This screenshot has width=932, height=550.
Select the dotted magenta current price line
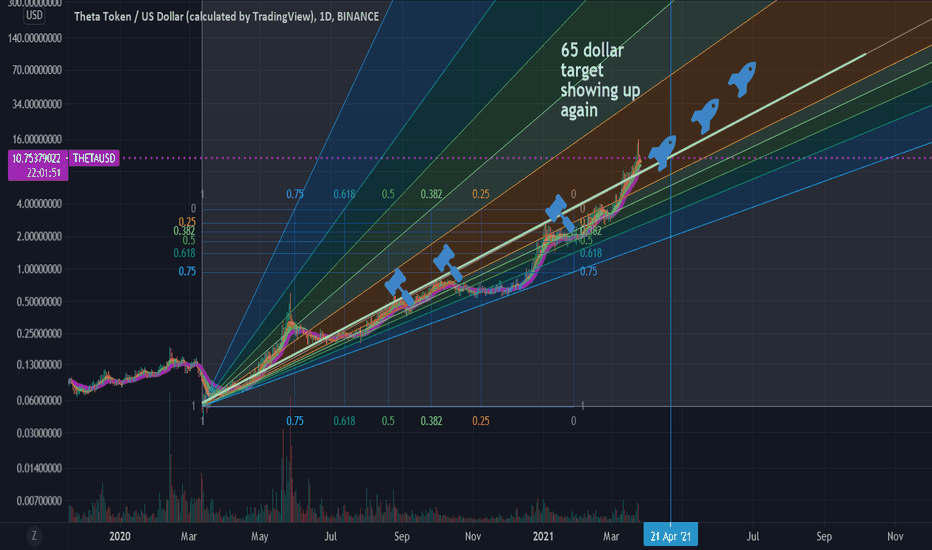(525, 158)
